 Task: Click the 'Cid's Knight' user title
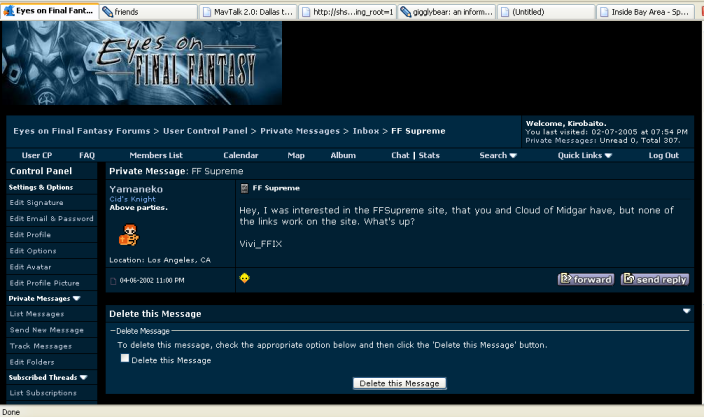tap(132, 199)
